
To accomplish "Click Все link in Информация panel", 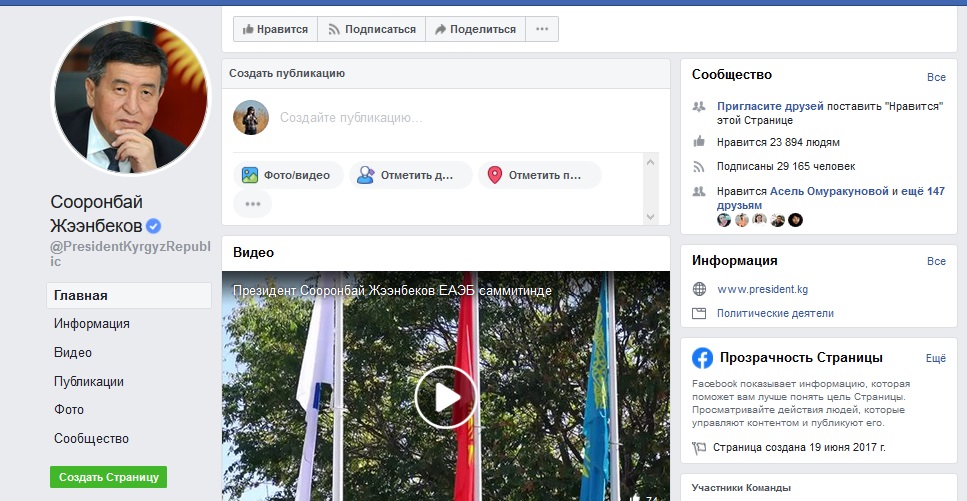I will coord(936,261).
